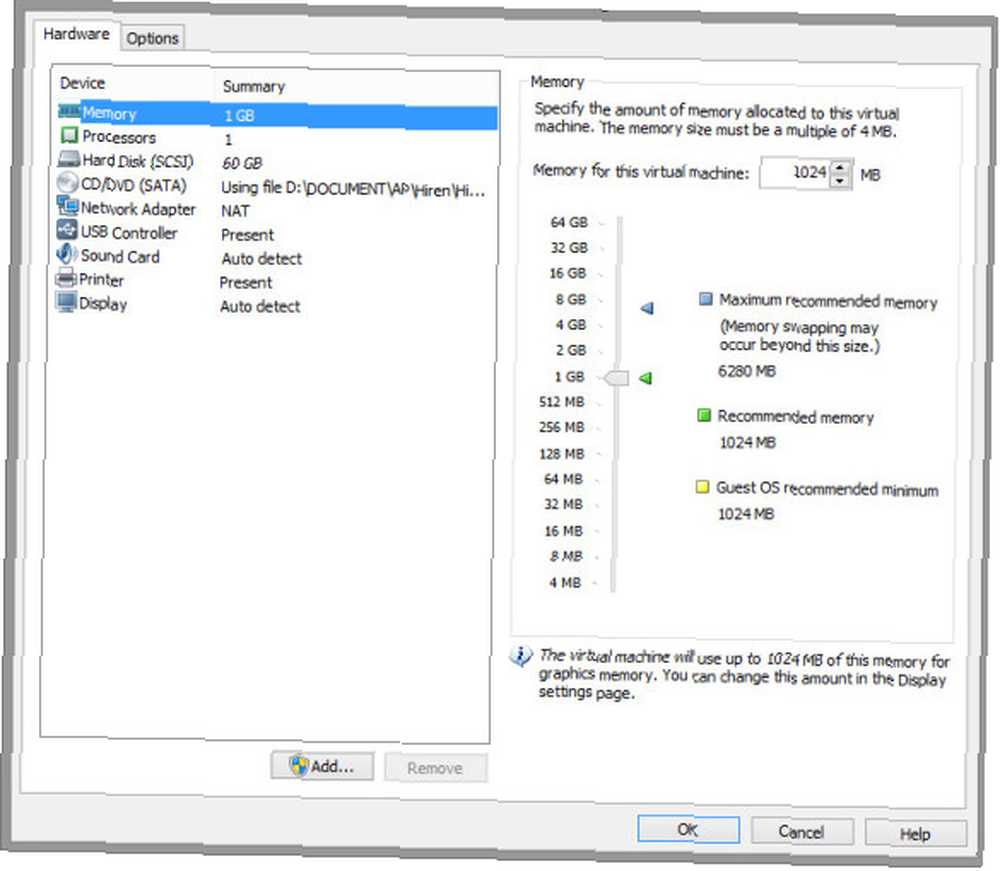Select the USB Controller row
Image resolution: width=1000 pixels, height=871 pixels.
click(274, 233)
